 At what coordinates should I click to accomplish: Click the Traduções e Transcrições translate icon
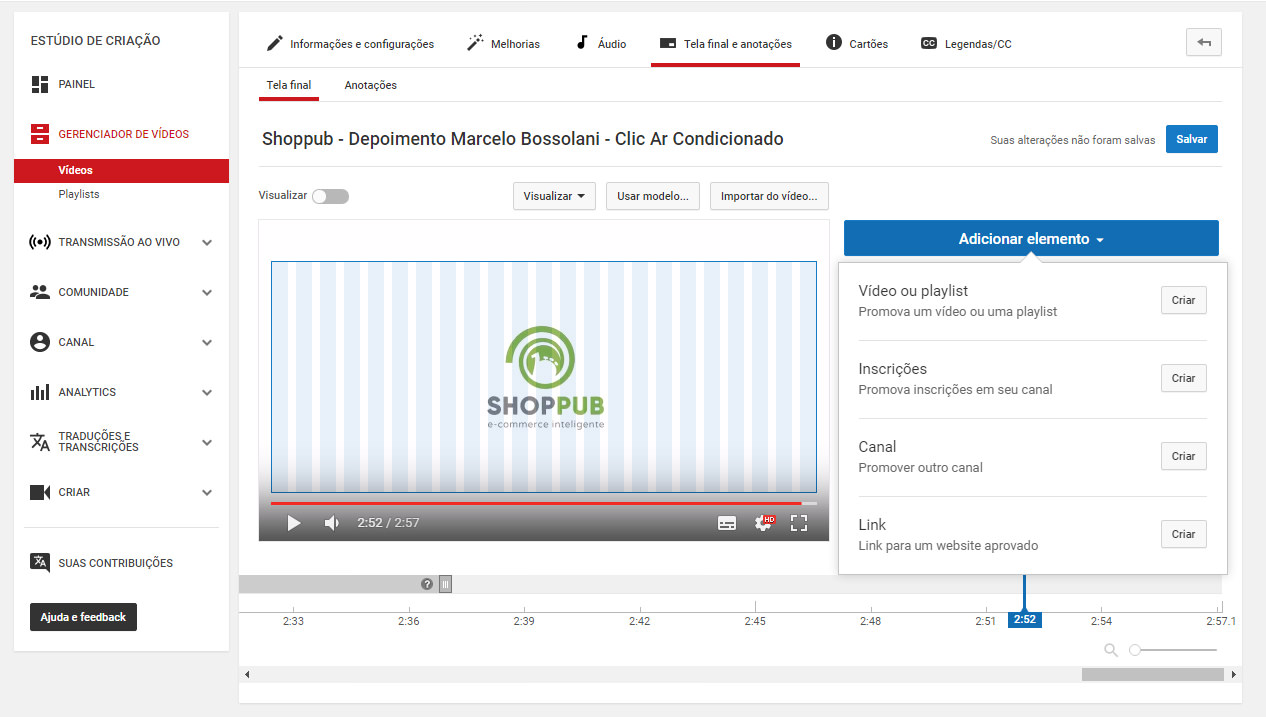40,442
